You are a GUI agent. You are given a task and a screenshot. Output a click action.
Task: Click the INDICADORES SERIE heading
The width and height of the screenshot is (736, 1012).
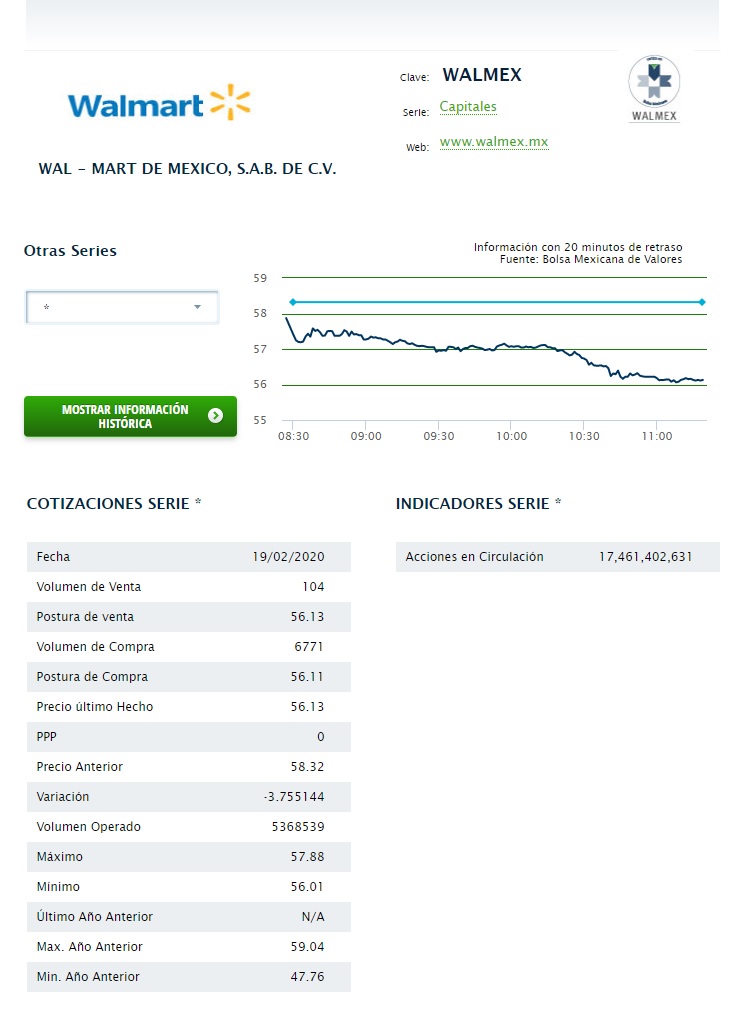tap(478, 503)
